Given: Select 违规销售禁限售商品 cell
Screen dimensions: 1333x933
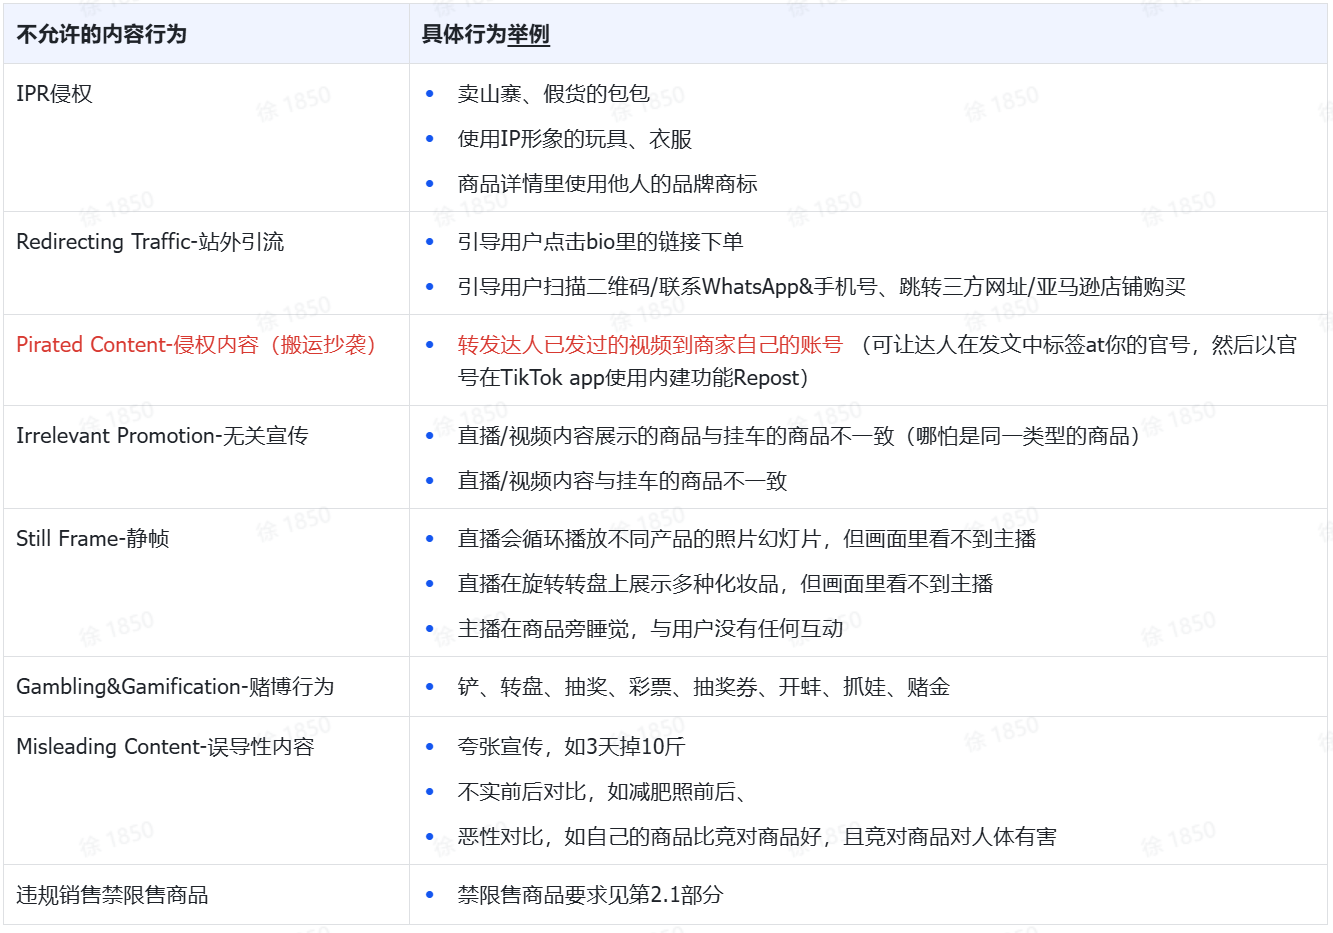Looking at the screenshot, I should [206, 895].
